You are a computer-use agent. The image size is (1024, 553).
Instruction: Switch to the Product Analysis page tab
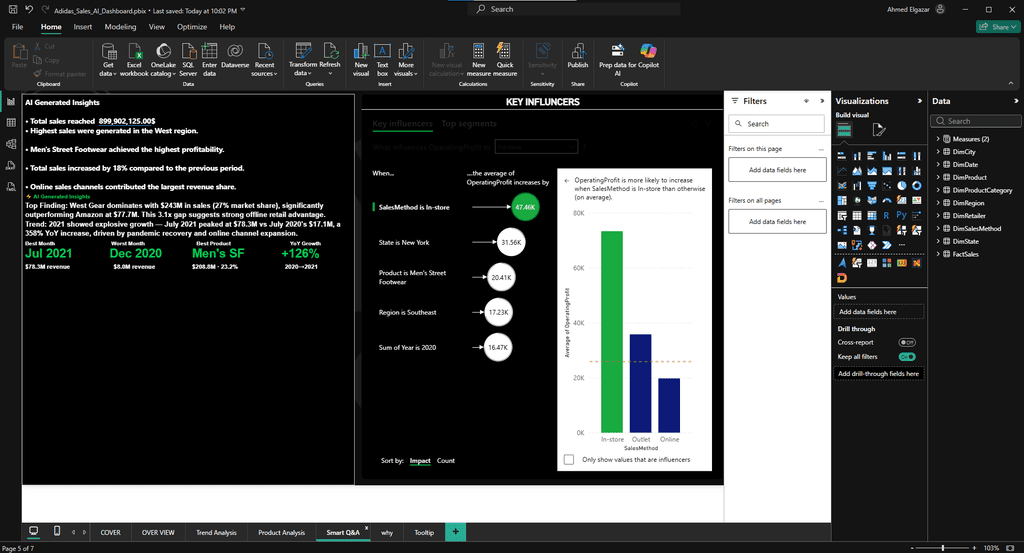click(x=281, y=532)
